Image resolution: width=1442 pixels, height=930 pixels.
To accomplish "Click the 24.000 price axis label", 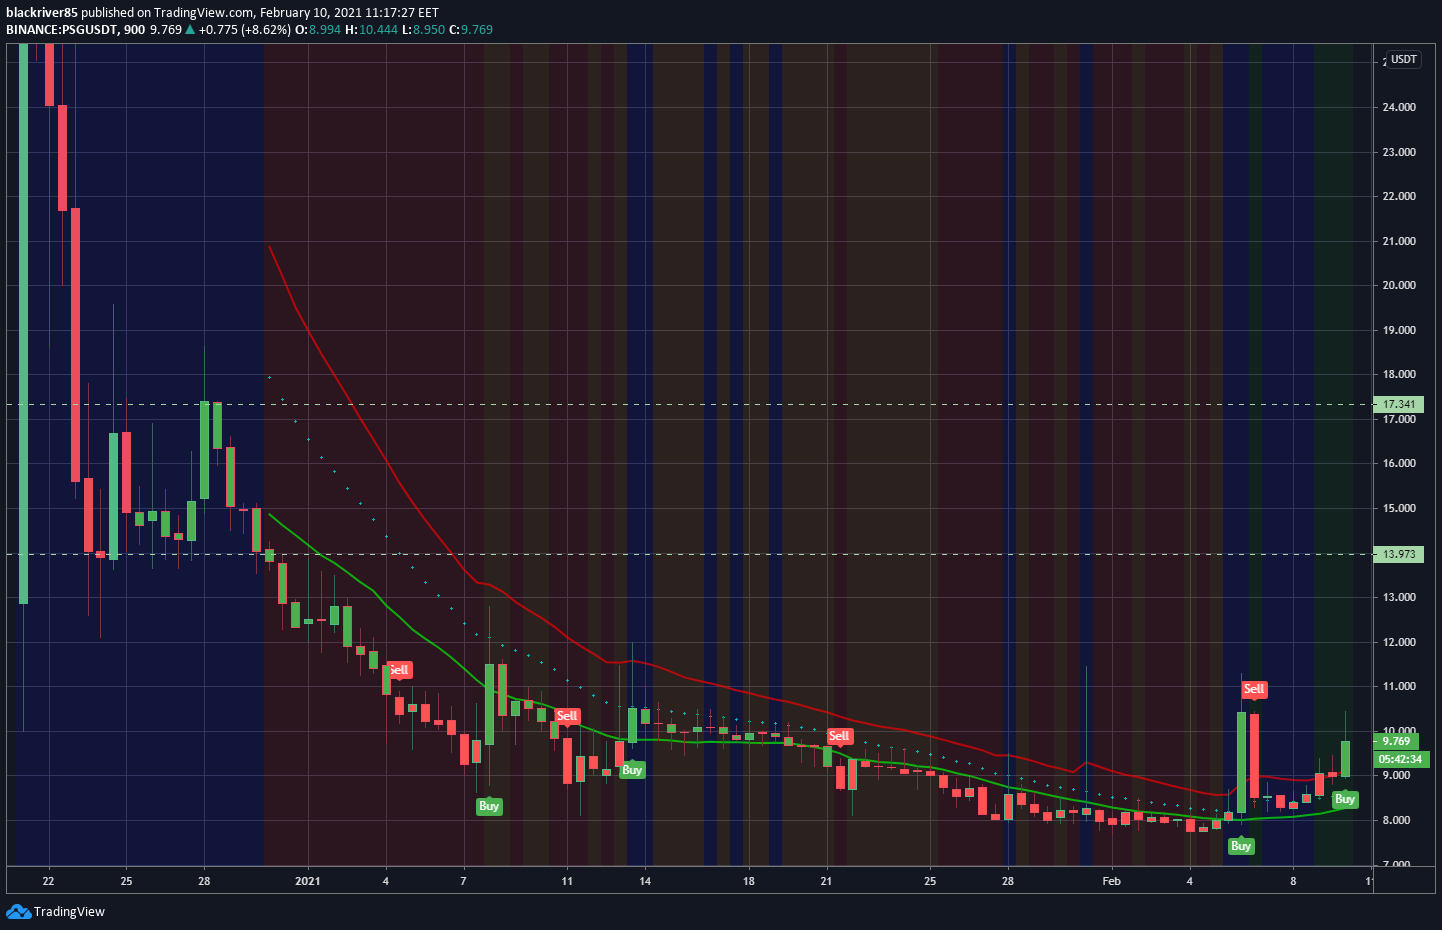I will point(1399,107).
